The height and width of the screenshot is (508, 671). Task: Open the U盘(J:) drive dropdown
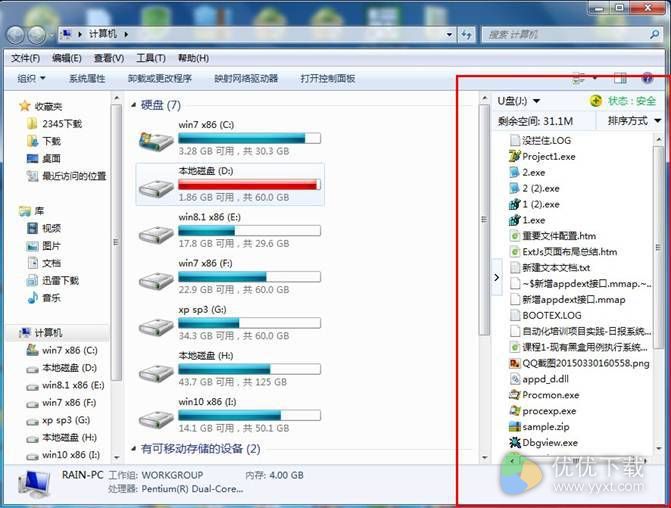[537, 101]
